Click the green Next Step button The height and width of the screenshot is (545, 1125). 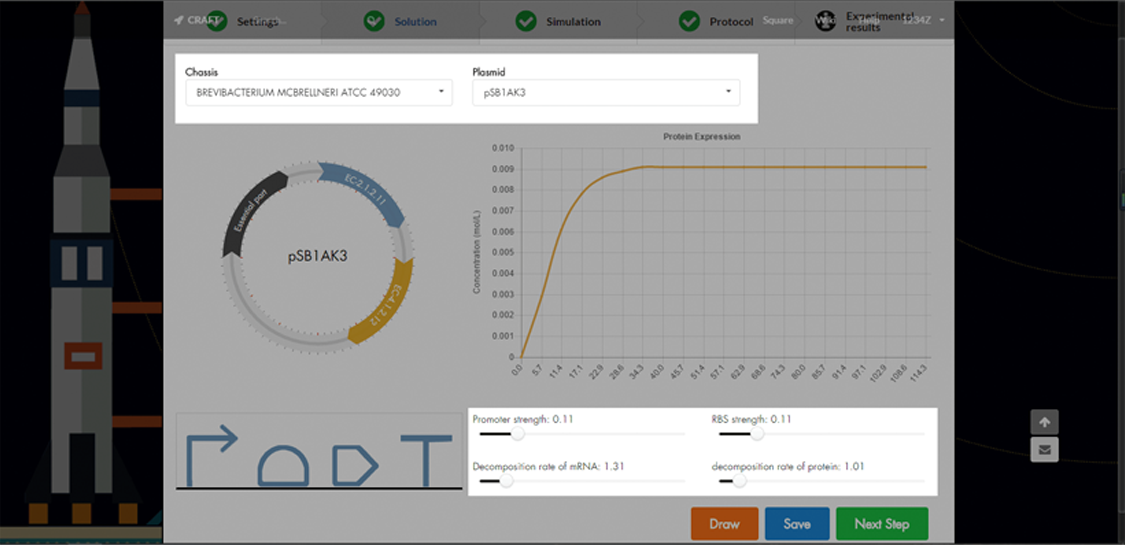click(881, 524)
